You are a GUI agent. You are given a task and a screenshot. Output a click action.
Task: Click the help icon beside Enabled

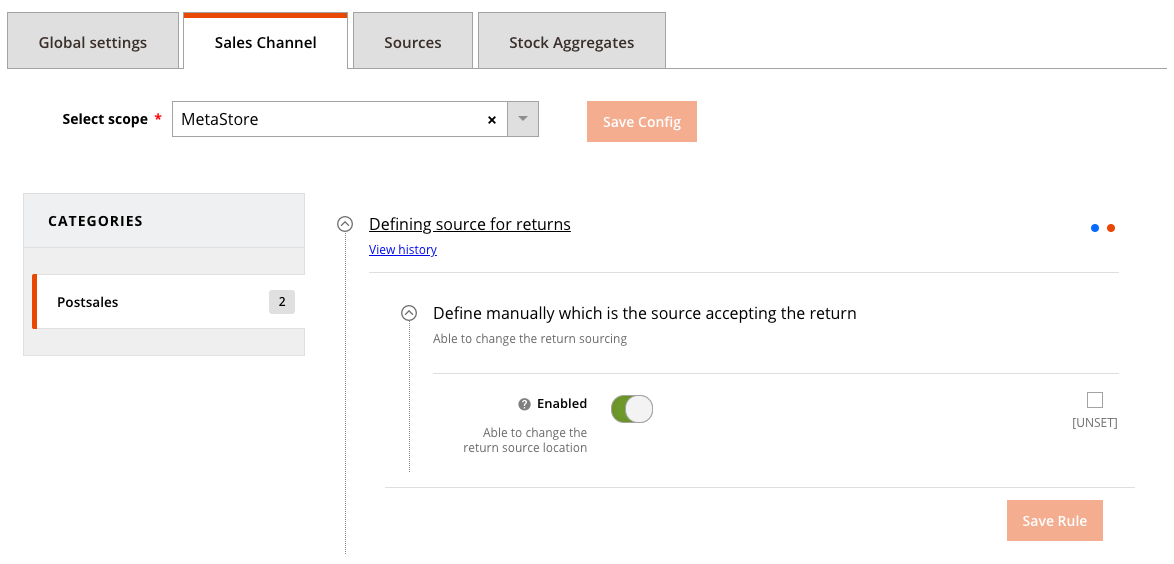point(525,404)
